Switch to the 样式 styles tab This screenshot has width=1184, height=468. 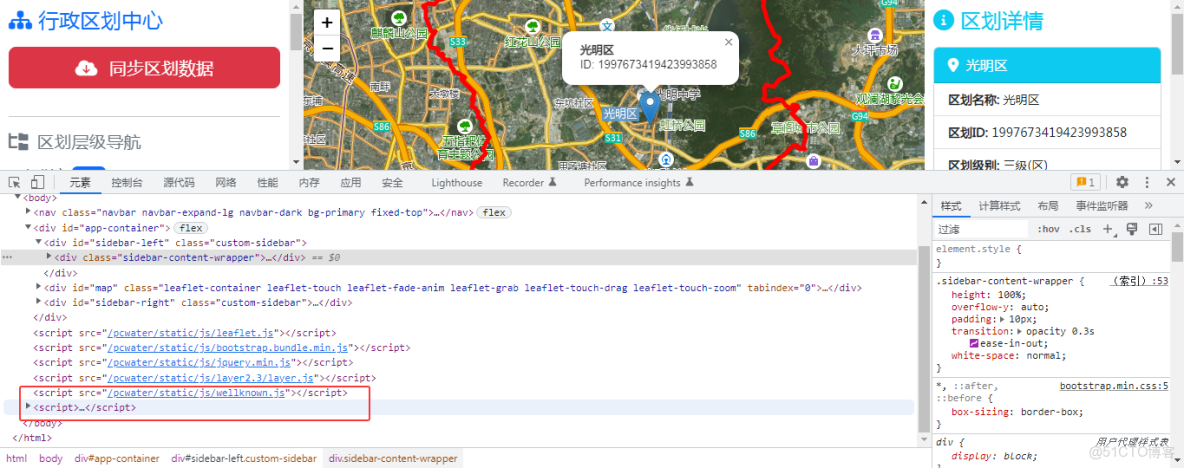951,206
